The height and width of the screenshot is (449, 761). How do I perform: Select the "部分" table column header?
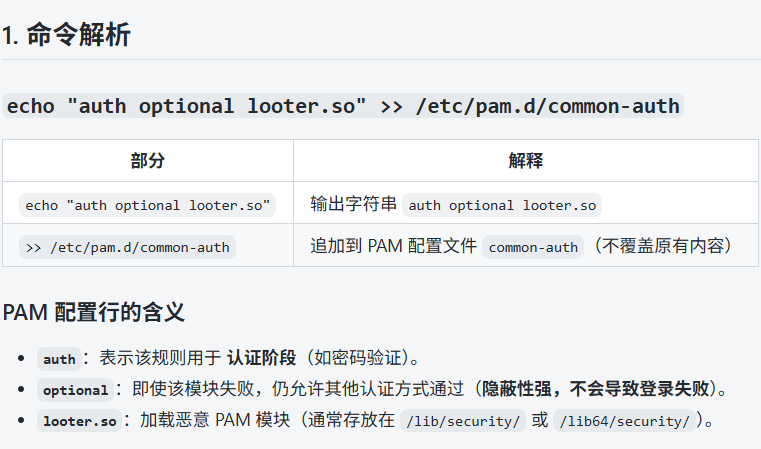[147, 160]
